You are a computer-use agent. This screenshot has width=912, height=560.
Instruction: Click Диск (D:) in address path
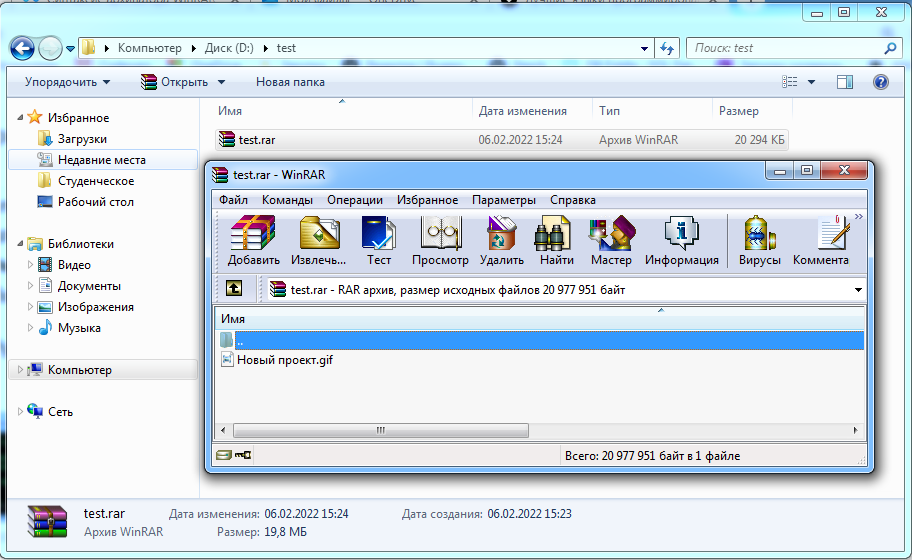click(x=229, y=48)
